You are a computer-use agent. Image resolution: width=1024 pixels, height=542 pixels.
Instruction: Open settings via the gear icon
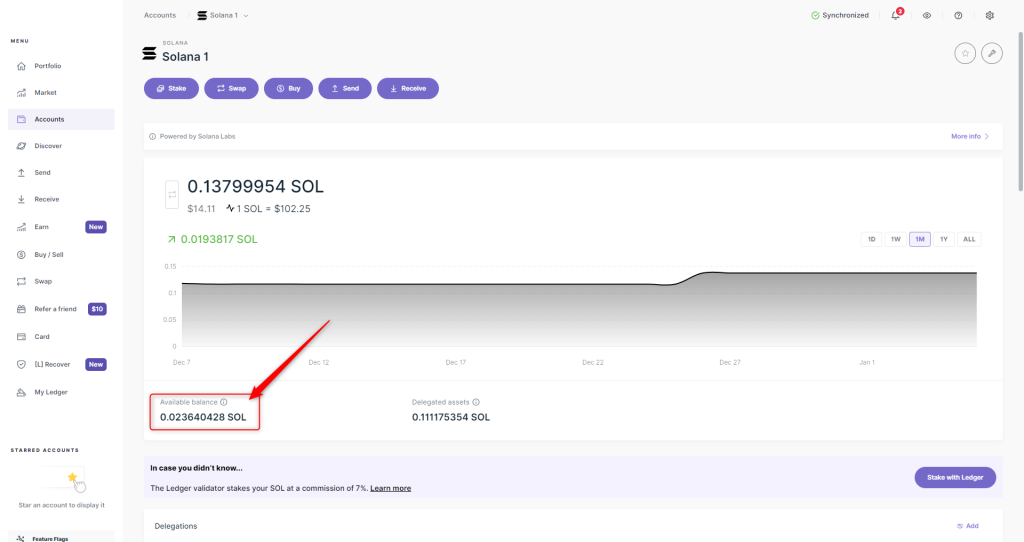[x=990, y=16]
